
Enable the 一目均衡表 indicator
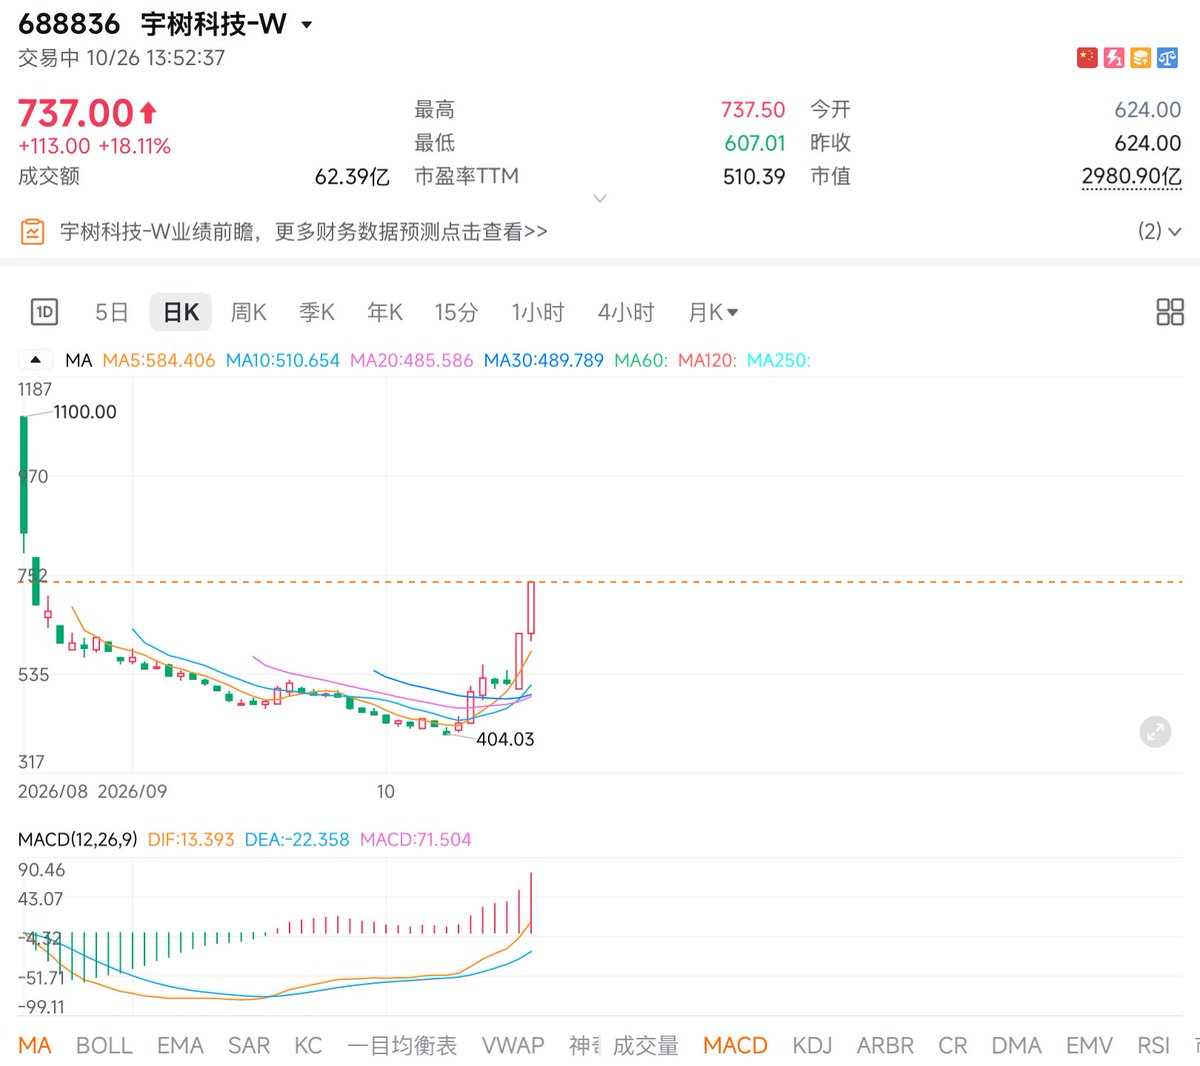tap(402, 1046)
